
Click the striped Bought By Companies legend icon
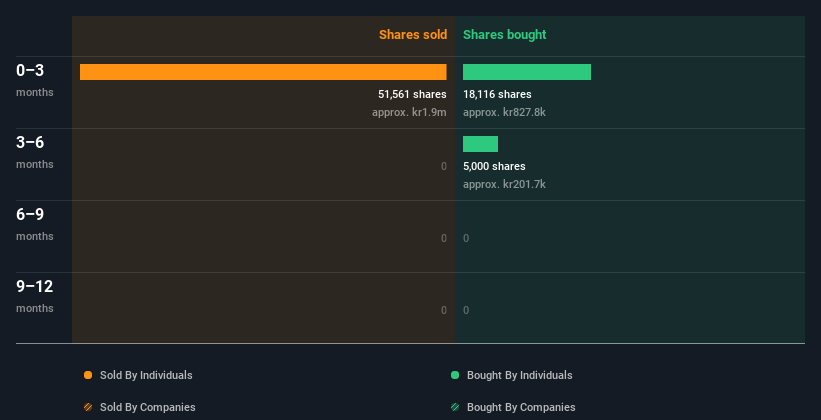pos(455,407)
